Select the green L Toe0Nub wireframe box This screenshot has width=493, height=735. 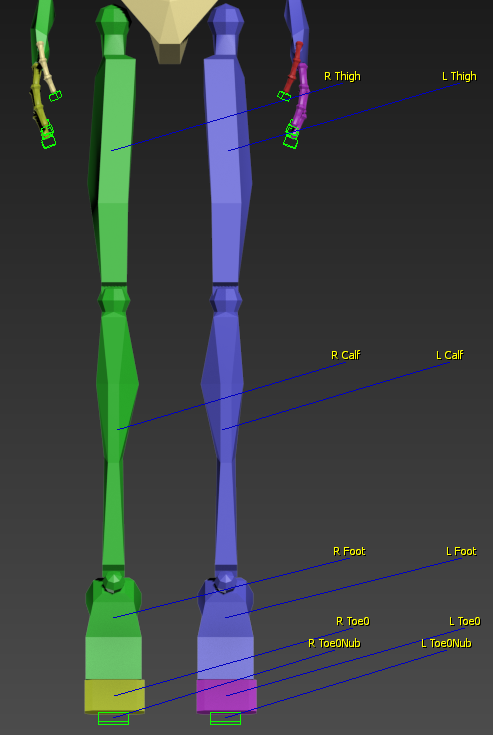tap(225, 718)
